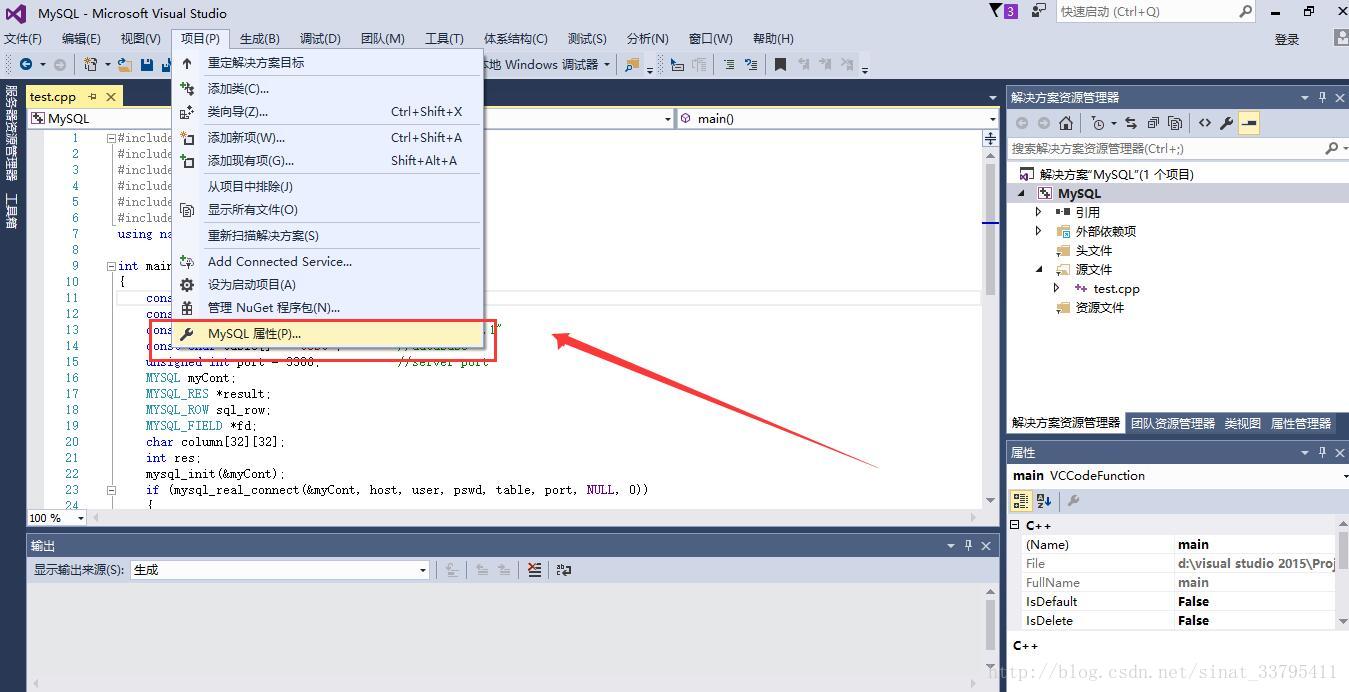Click the feedback icon beside notifications
Image resolution: width=1349 pixels, height=692 pixels.
1039,11
